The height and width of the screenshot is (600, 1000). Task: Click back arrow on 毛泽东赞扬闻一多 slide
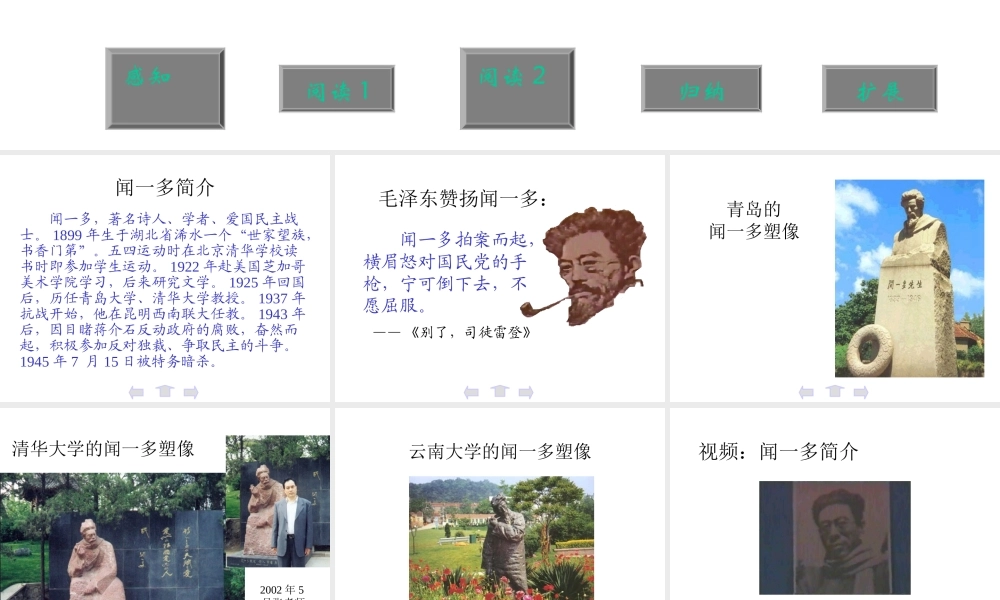[x=471, y=392]
